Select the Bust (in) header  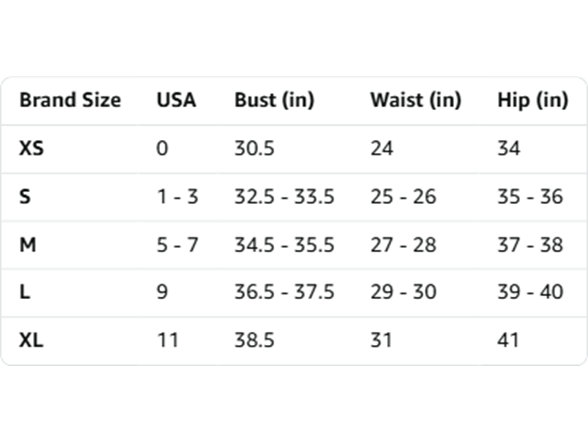point(274,100)
